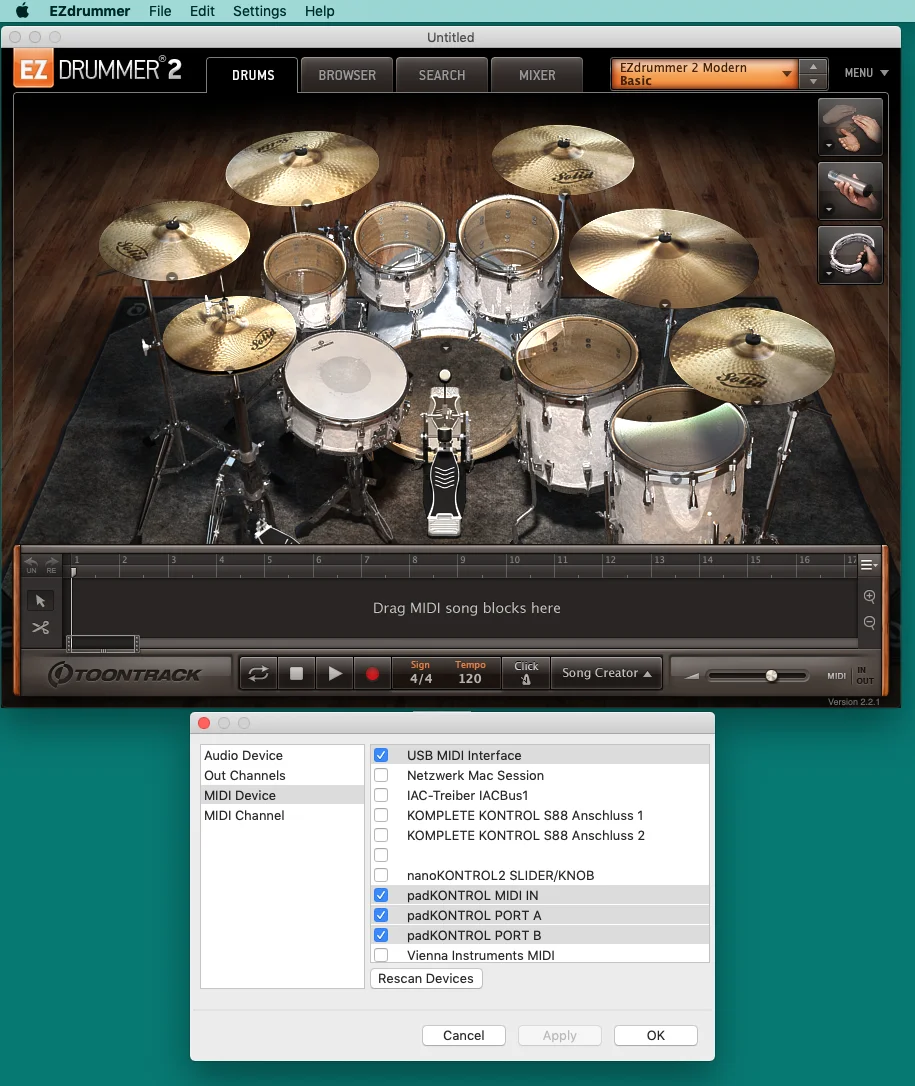Toggle the Click metronome

pos(526,673)
